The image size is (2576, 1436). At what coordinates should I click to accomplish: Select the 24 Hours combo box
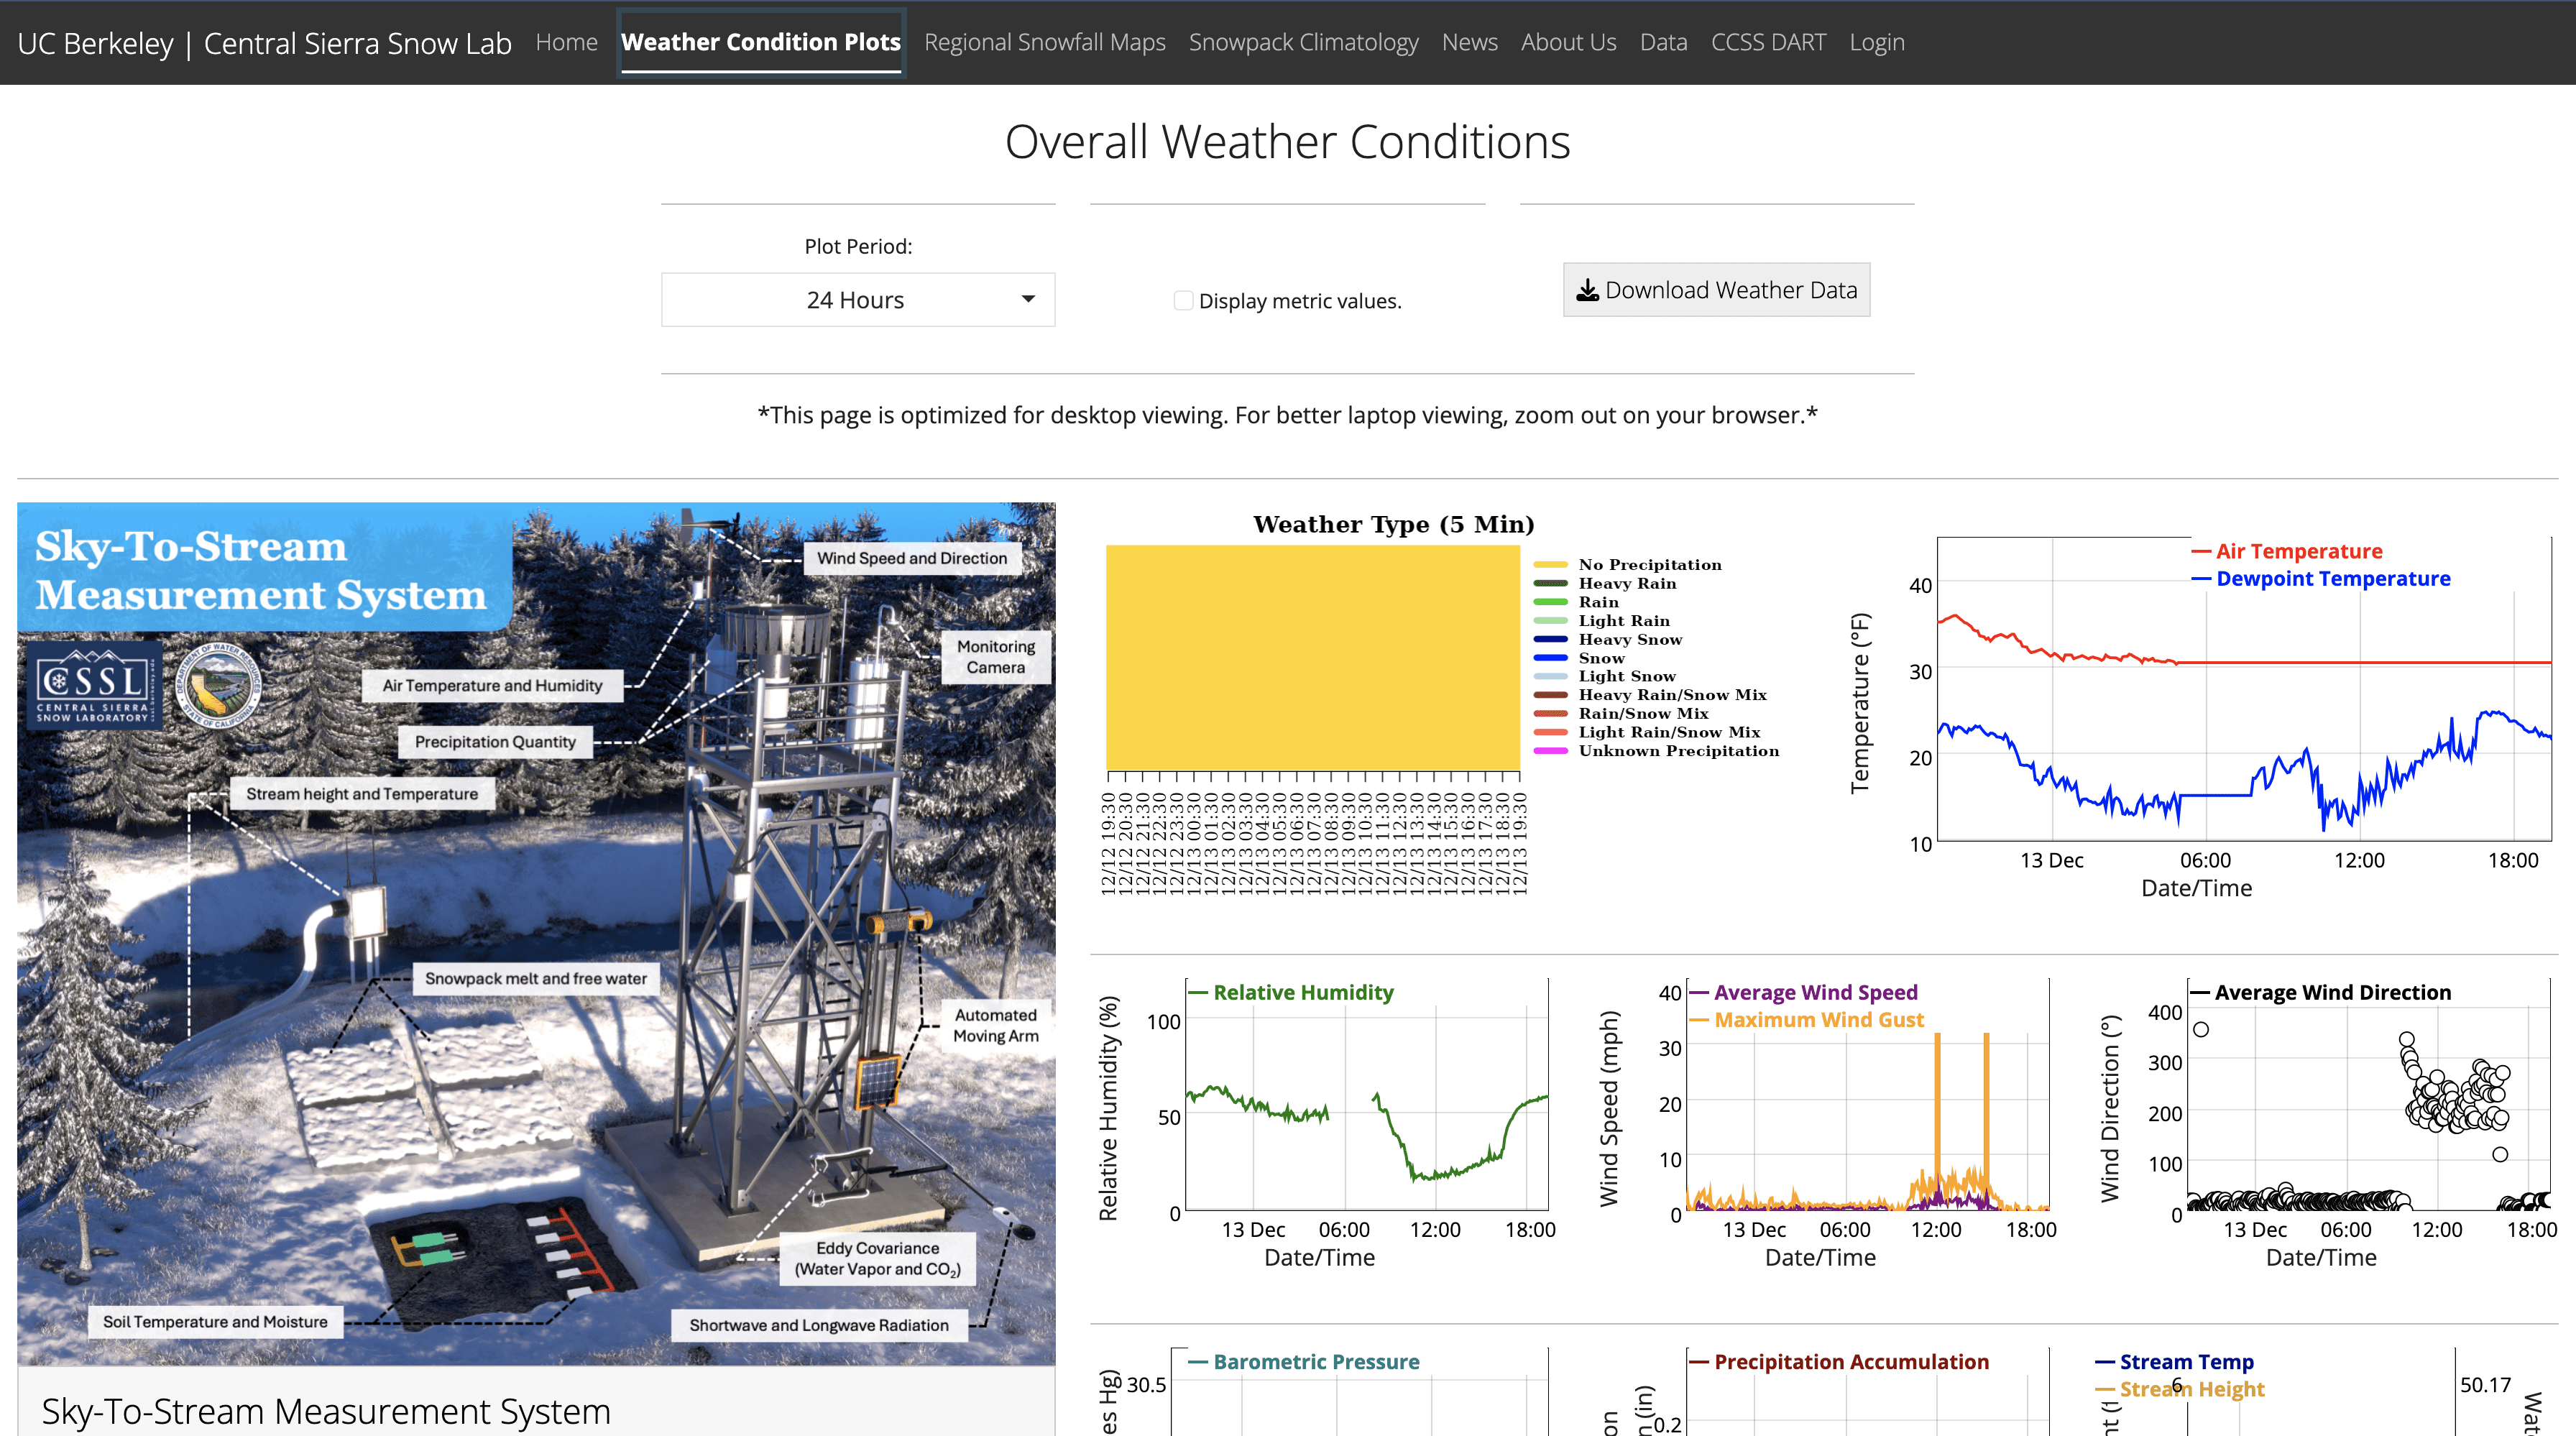click(x=856, y=300)
